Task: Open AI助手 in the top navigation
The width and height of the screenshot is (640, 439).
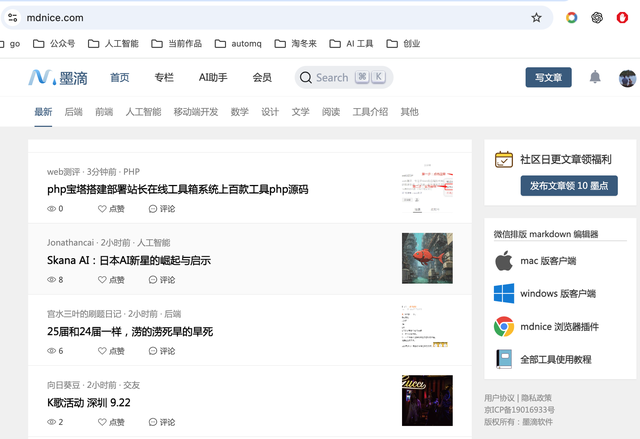Action: pos(213,78)
